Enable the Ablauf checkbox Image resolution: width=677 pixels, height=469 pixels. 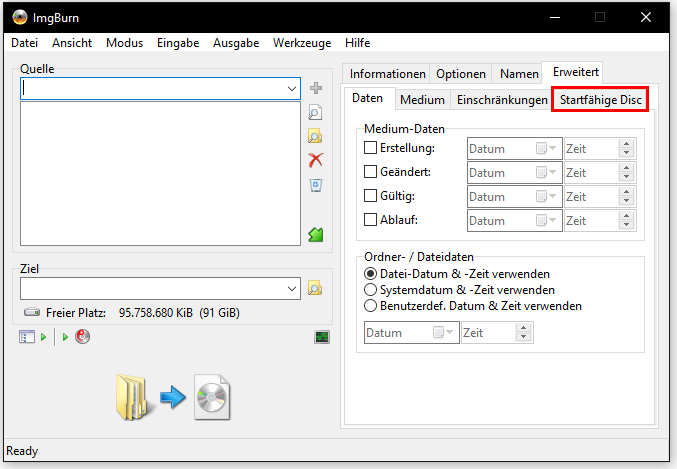click(370, 220)
